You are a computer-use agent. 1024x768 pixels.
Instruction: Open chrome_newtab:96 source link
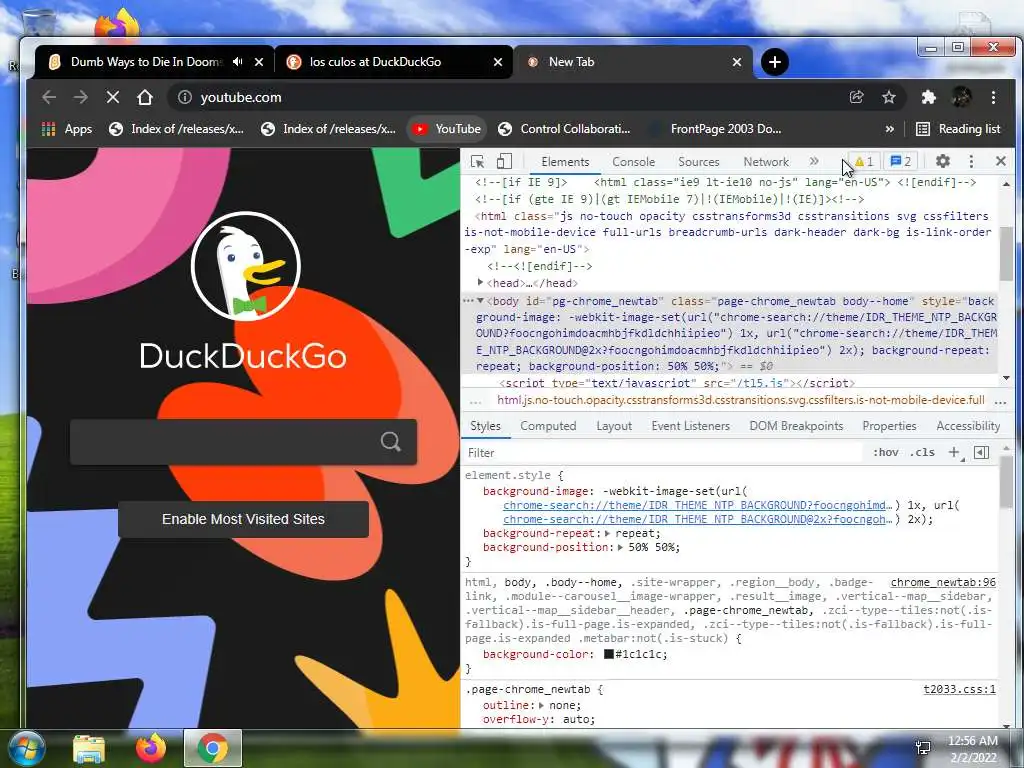(943, 582)
